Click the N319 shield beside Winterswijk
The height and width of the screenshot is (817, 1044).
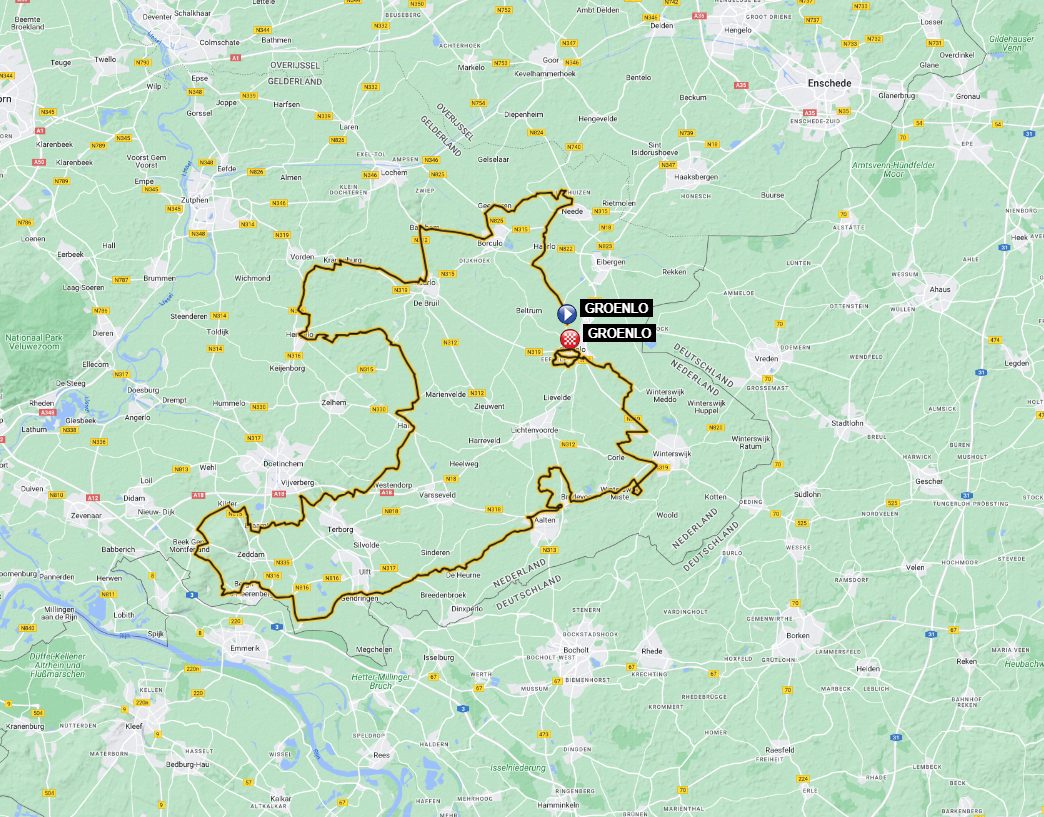point(662,468)
